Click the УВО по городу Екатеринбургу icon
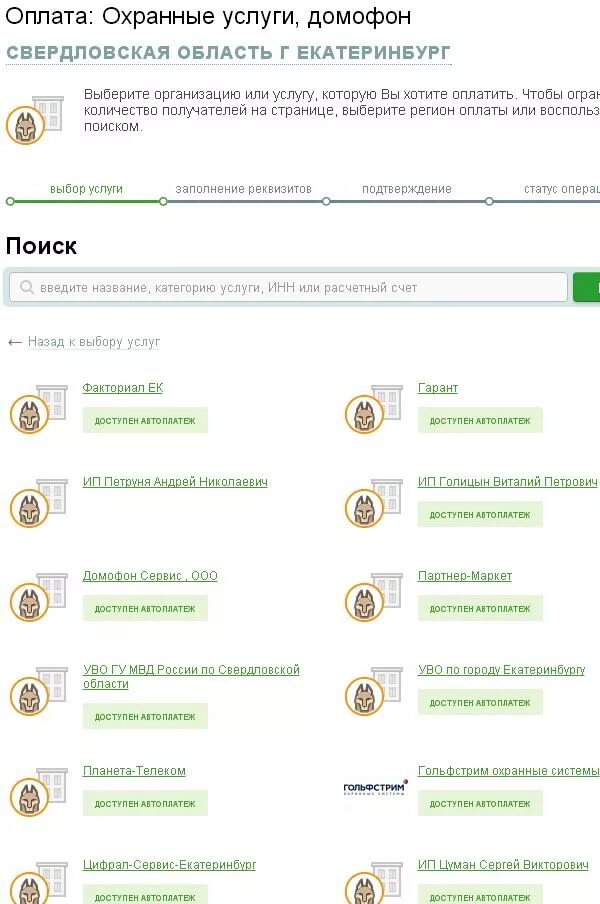Screen dimensions: 600x904 coord(373,691)
